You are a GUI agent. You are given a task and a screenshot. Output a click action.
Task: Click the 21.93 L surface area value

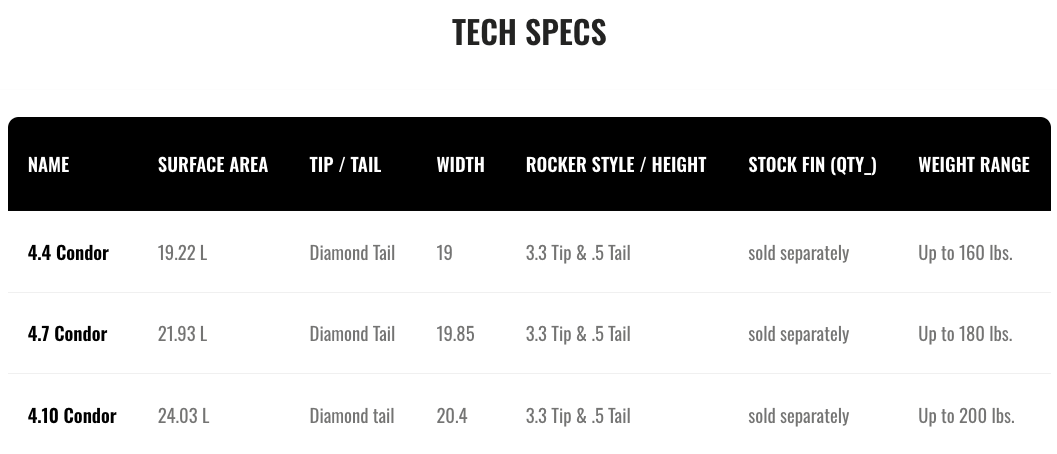(182, 333)
